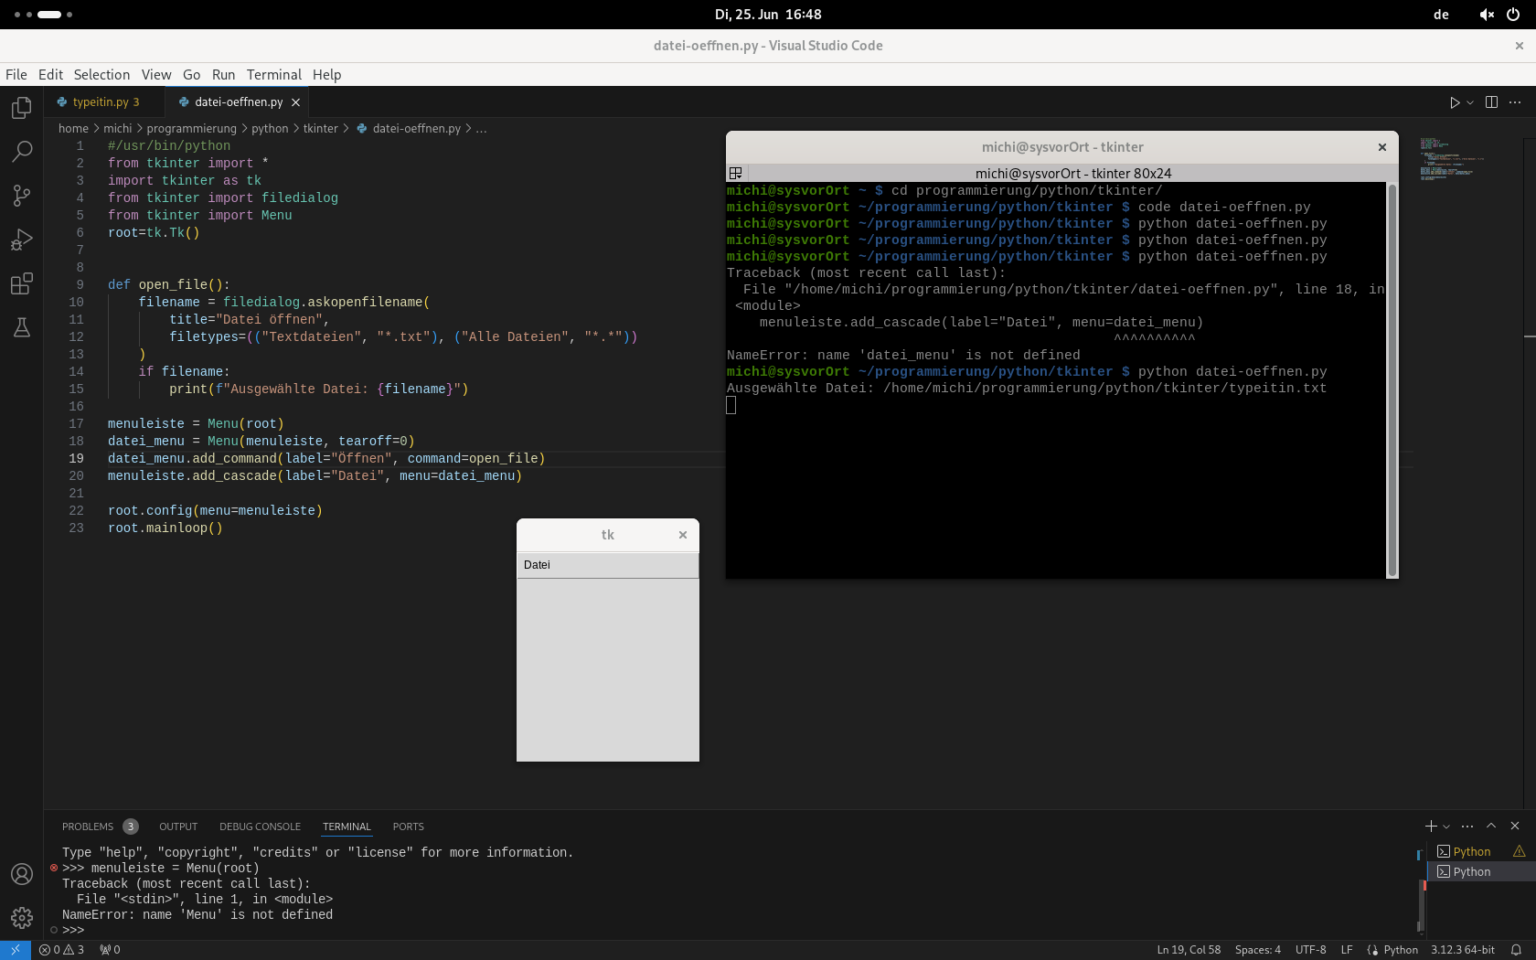Viewport: 1536px width, 960px height.
Task: Open the Search icon in the activity bar
Action: pos(21,151)
